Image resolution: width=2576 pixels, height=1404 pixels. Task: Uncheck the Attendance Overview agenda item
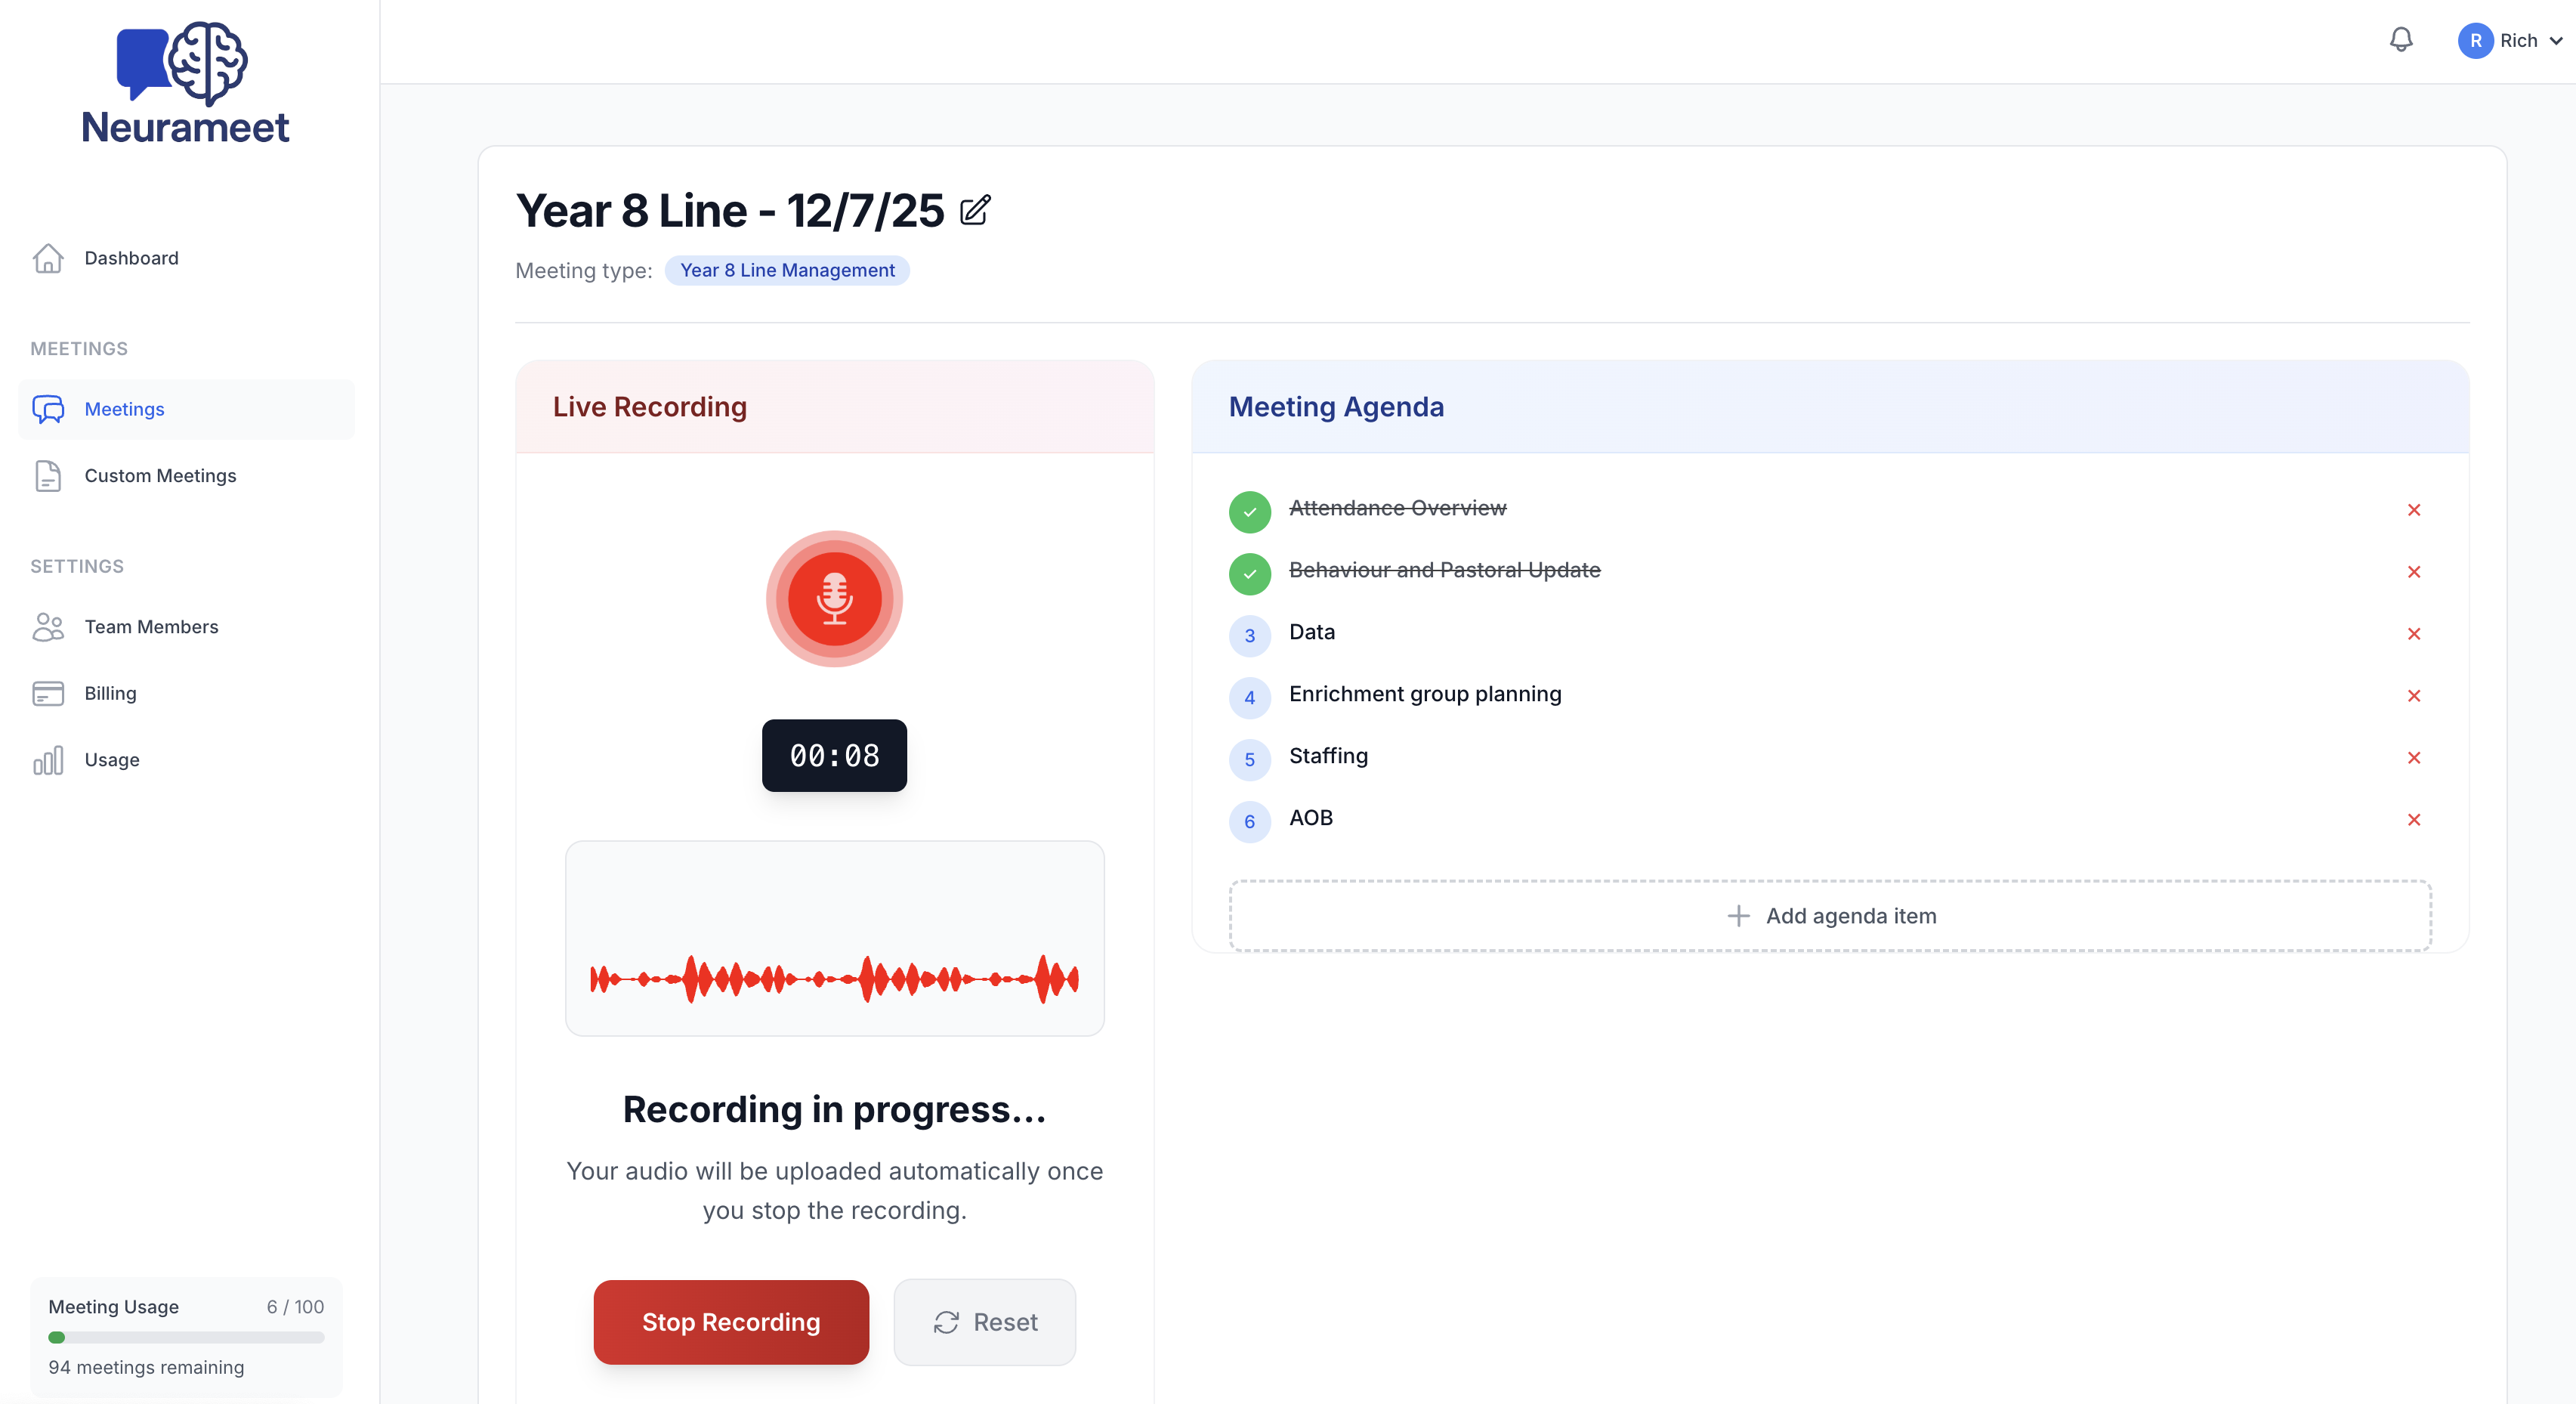(1249, 510)
